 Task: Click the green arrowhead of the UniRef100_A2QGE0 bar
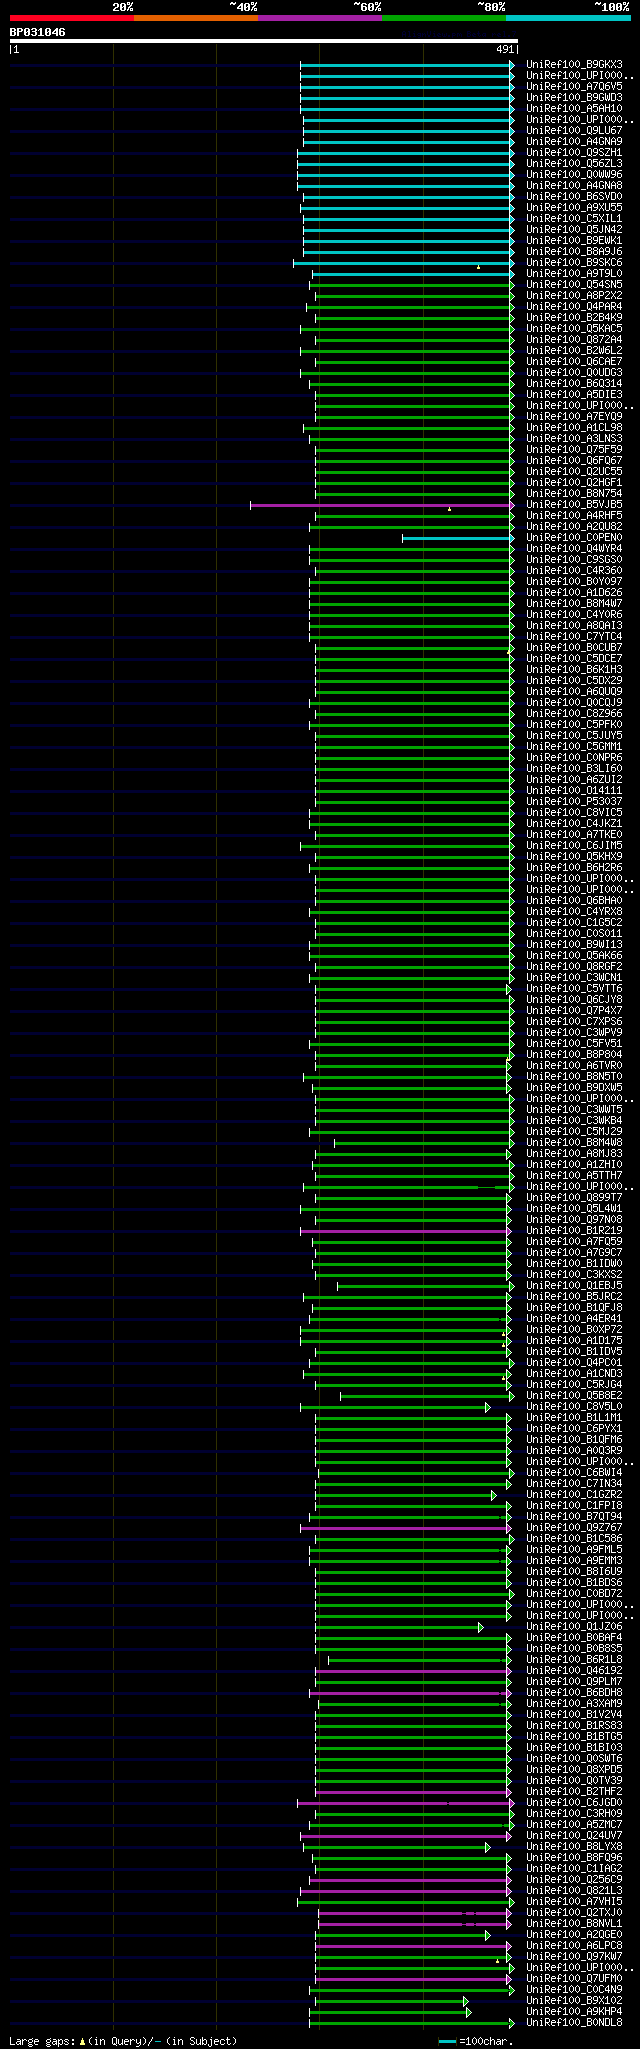coord(488,1936)
